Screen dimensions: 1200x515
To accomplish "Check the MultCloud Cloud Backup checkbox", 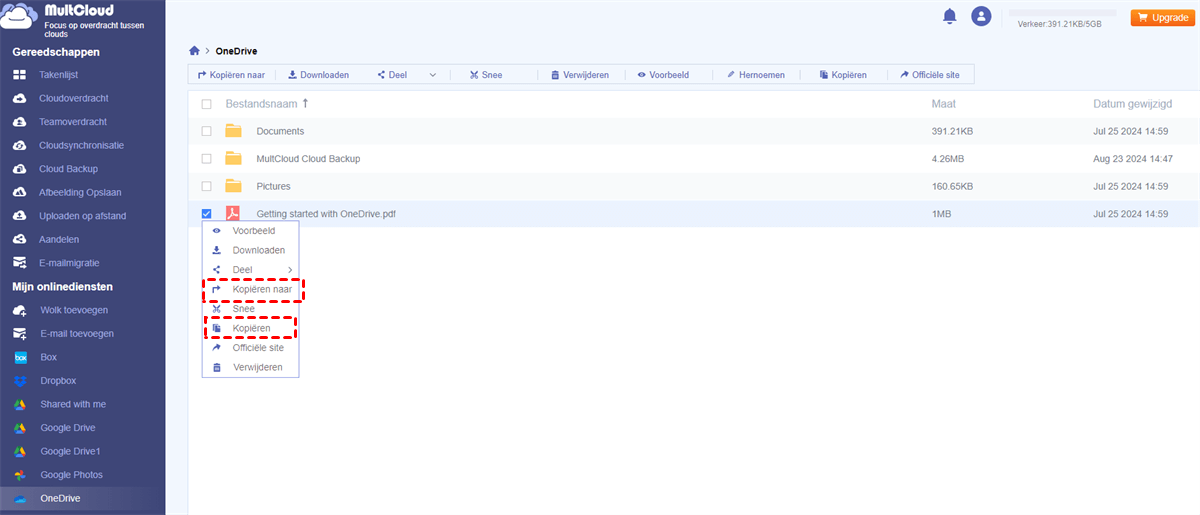I will (x=206, y=158).
